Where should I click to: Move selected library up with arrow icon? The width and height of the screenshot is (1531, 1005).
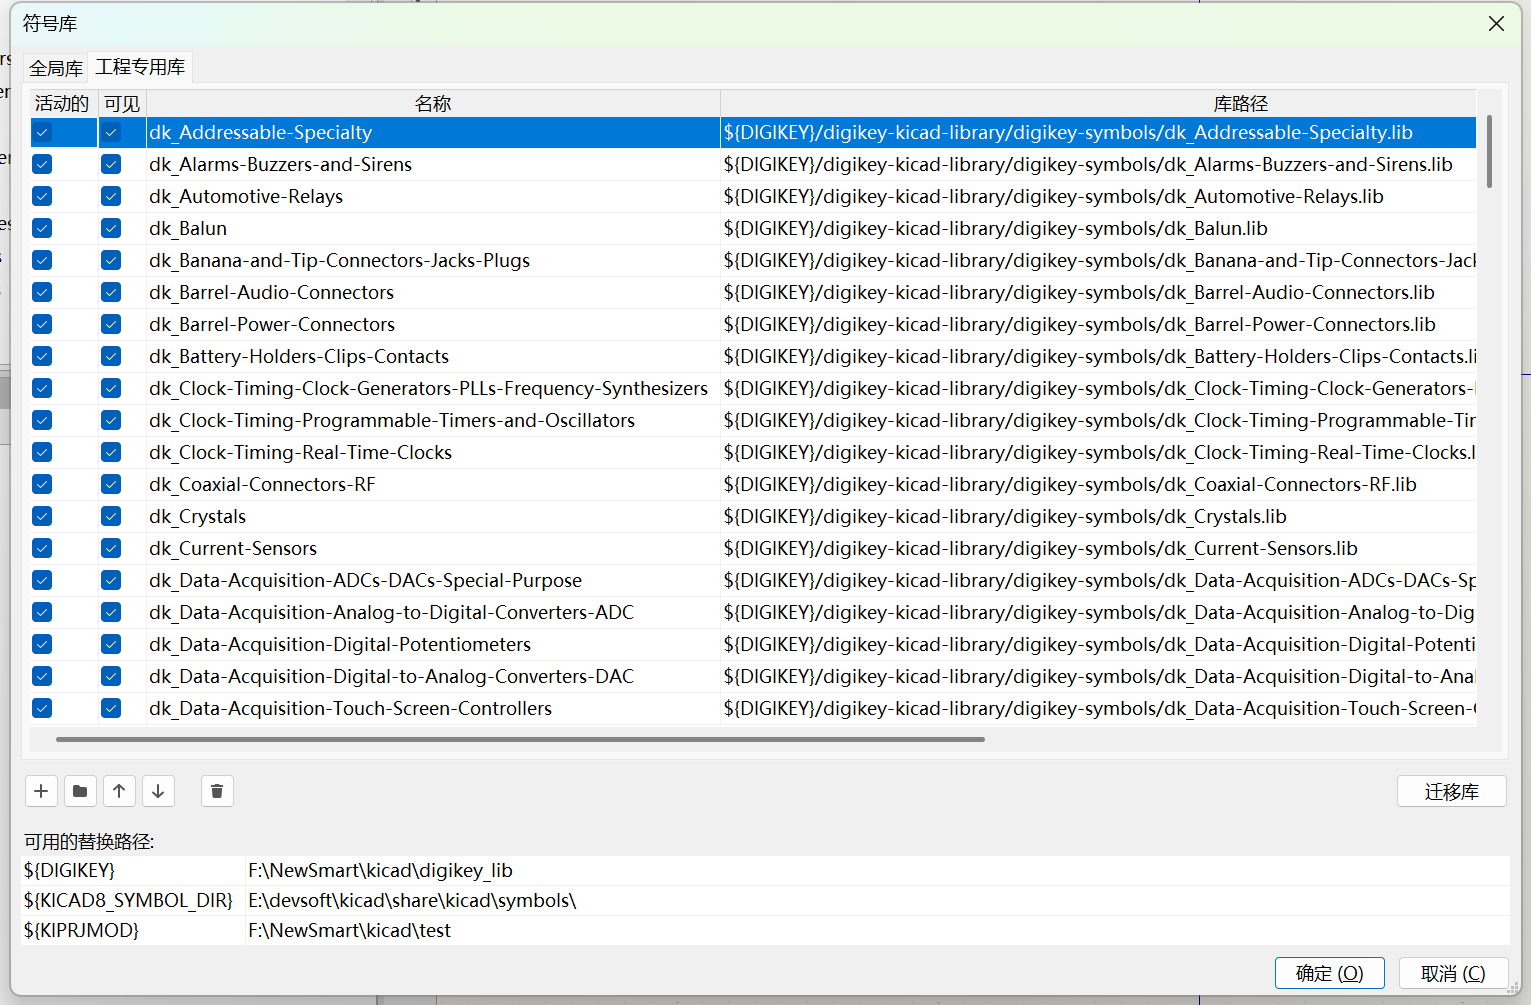click(x=119, y=791)
